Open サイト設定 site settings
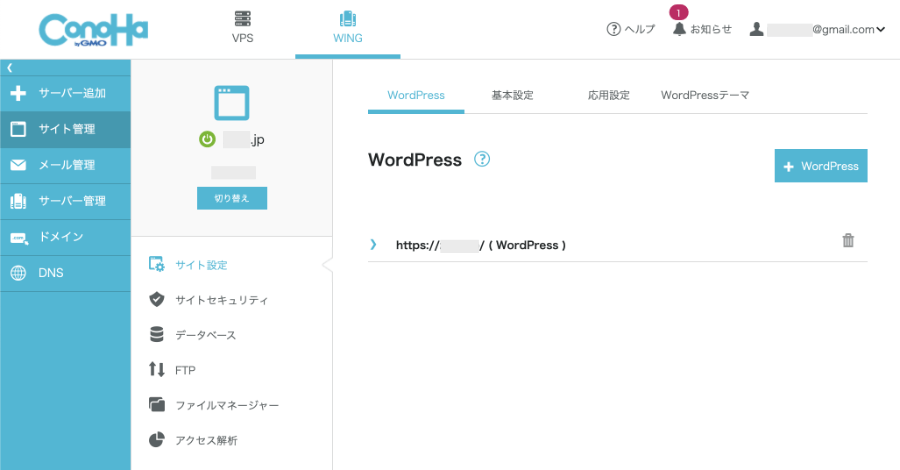The image size is (900, 470). [201, 265]
